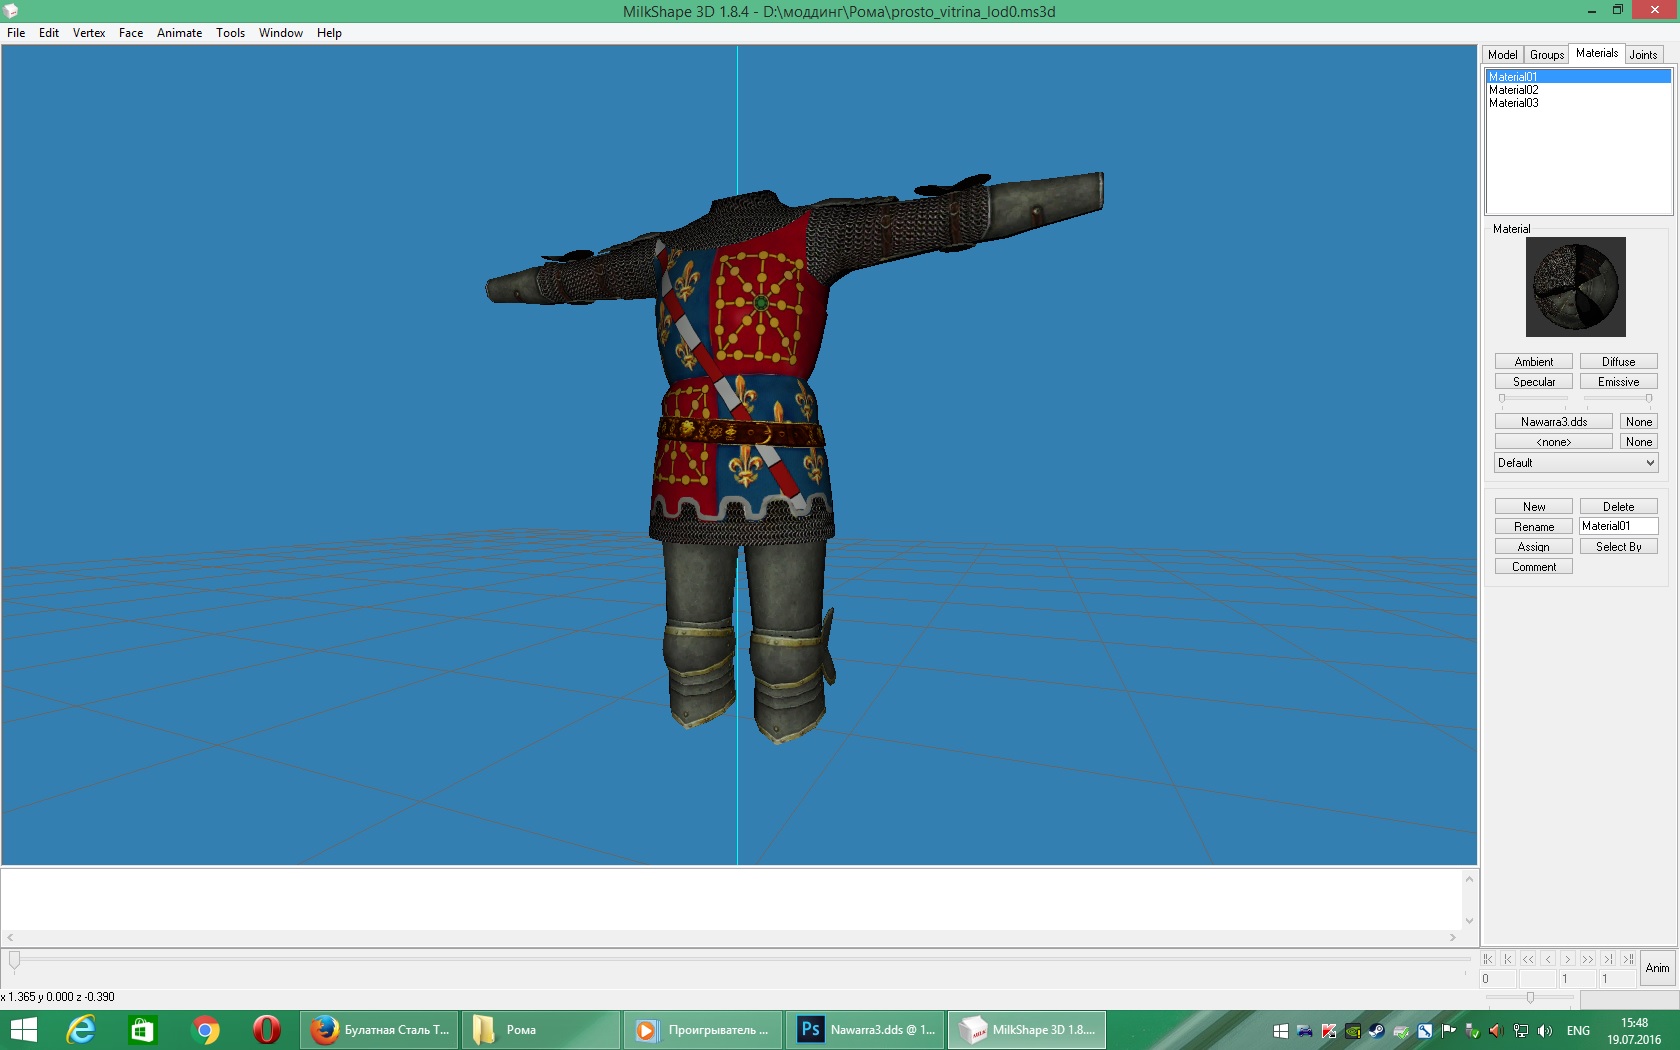Screen dimensions: 1680x1050
Task: Click the Steam tray icon
Action: [x=1377, y=1031]
